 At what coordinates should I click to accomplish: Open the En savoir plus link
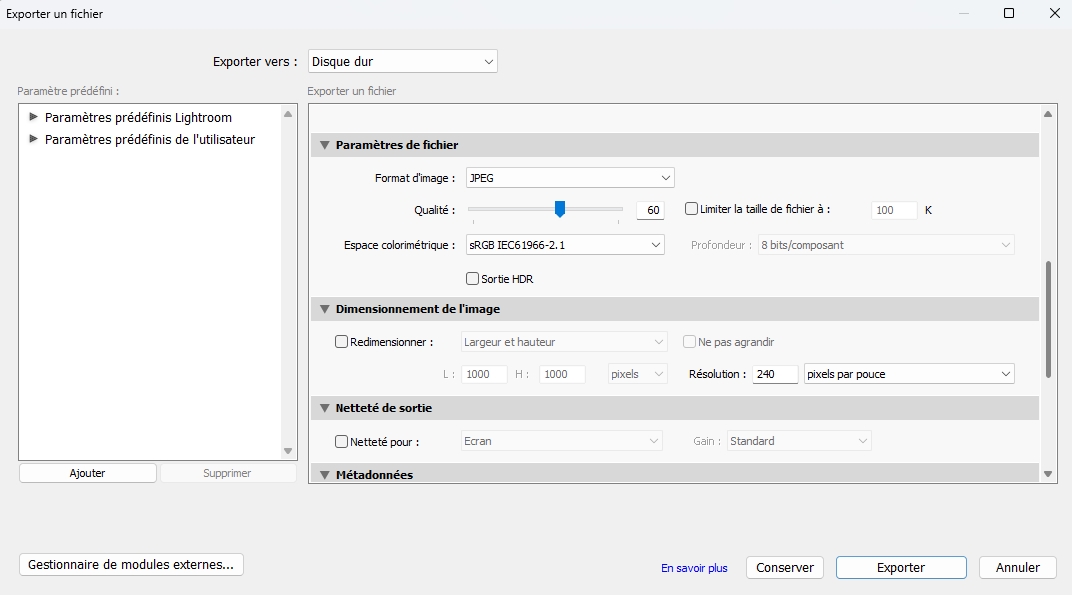point(694,568)
